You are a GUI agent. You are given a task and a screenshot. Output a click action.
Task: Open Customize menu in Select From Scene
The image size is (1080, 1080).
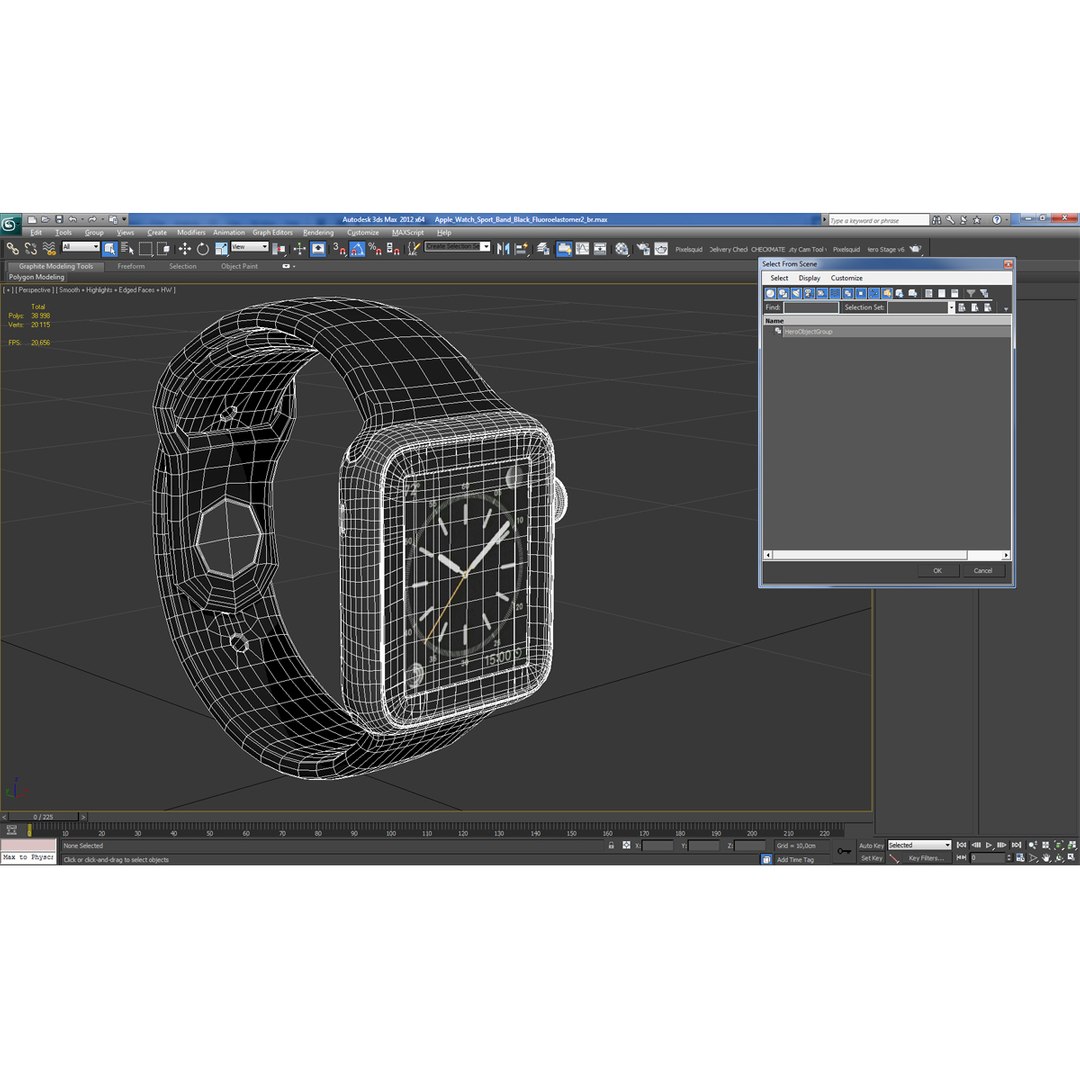tap(847, 278)
